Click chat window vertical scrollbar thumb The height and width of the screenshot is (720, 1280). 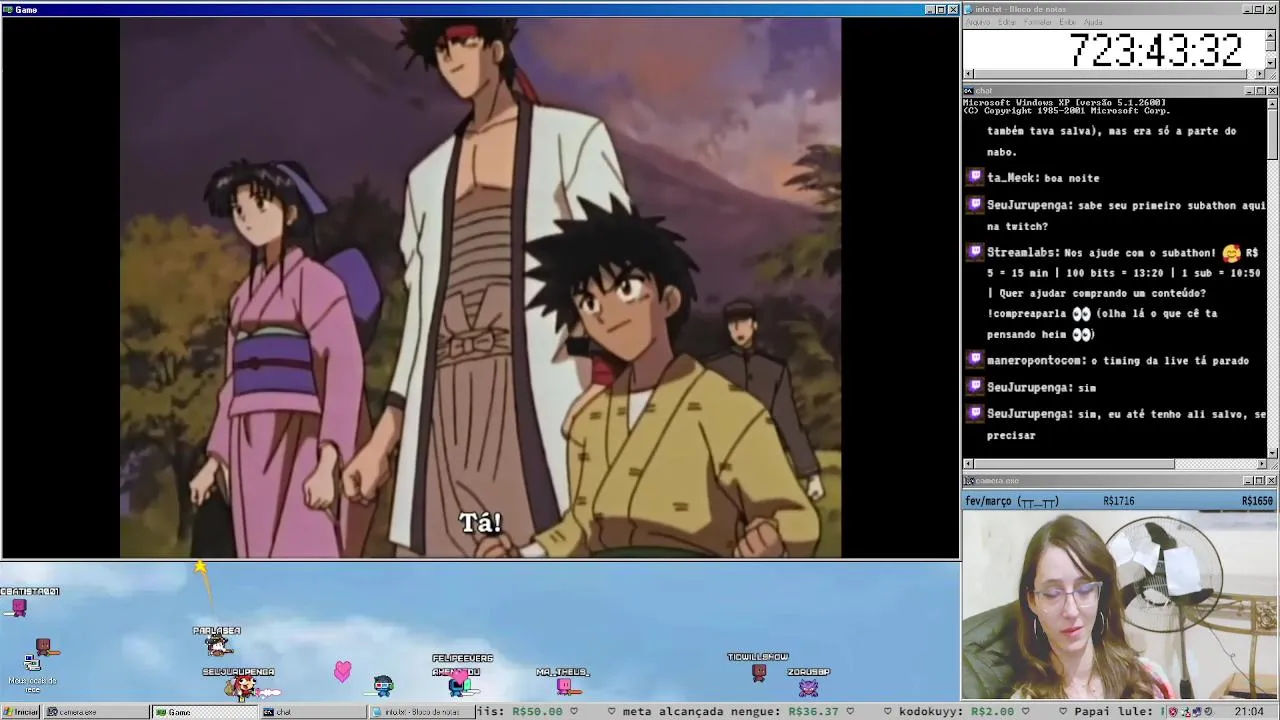(x=1272, y=134)
